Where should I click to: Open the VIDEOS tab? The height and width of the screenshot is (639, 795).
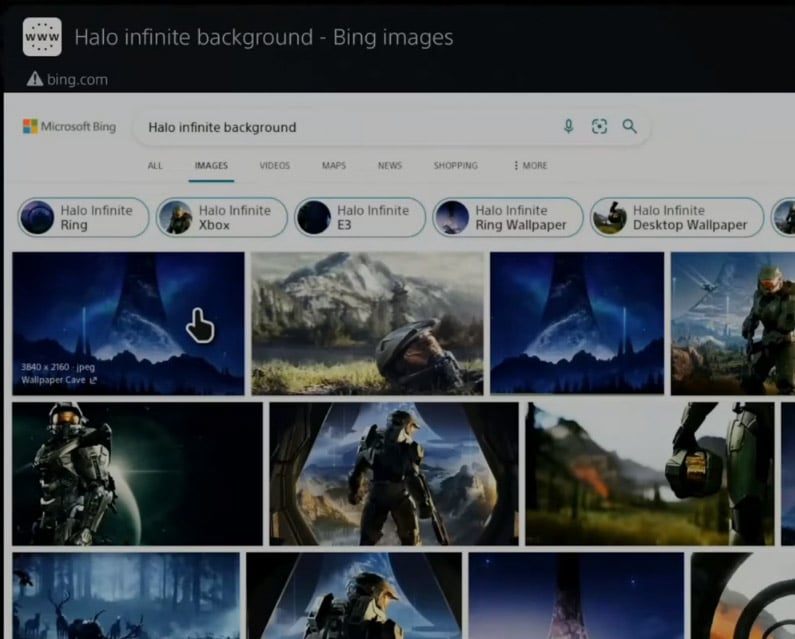point(275,165)
